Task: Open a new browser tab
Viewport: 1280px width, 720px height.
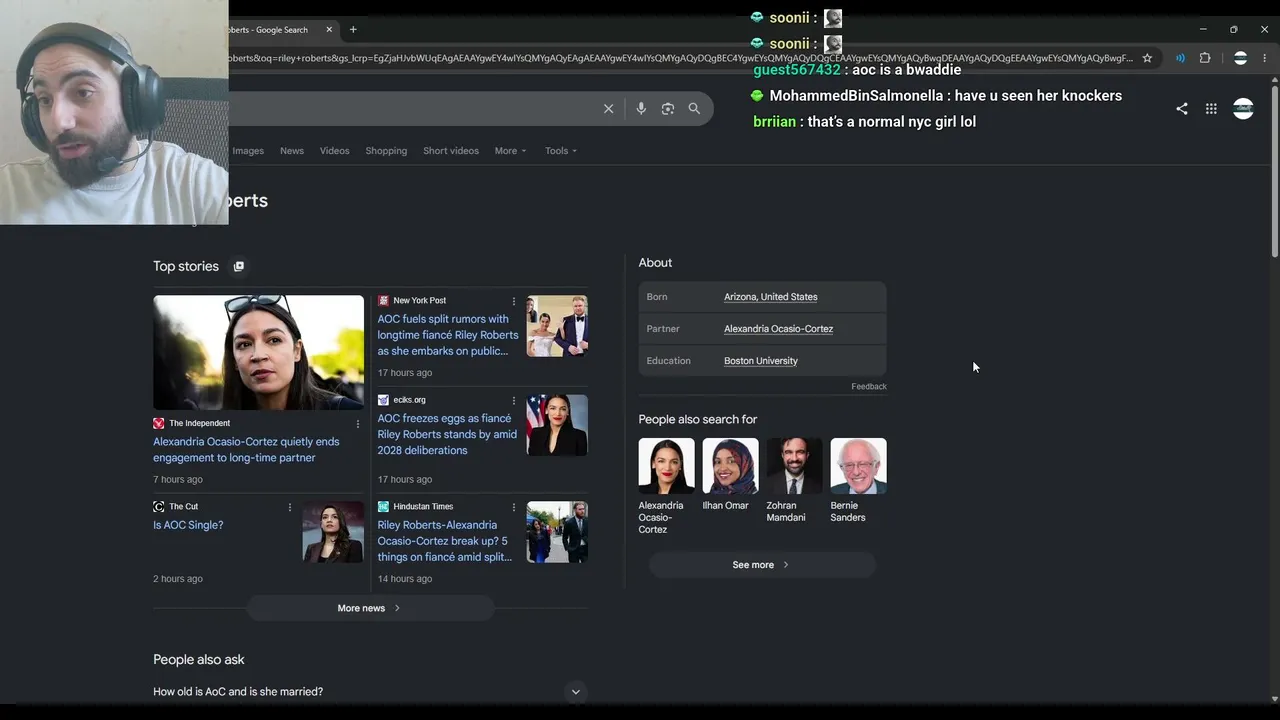Action: 353,30
